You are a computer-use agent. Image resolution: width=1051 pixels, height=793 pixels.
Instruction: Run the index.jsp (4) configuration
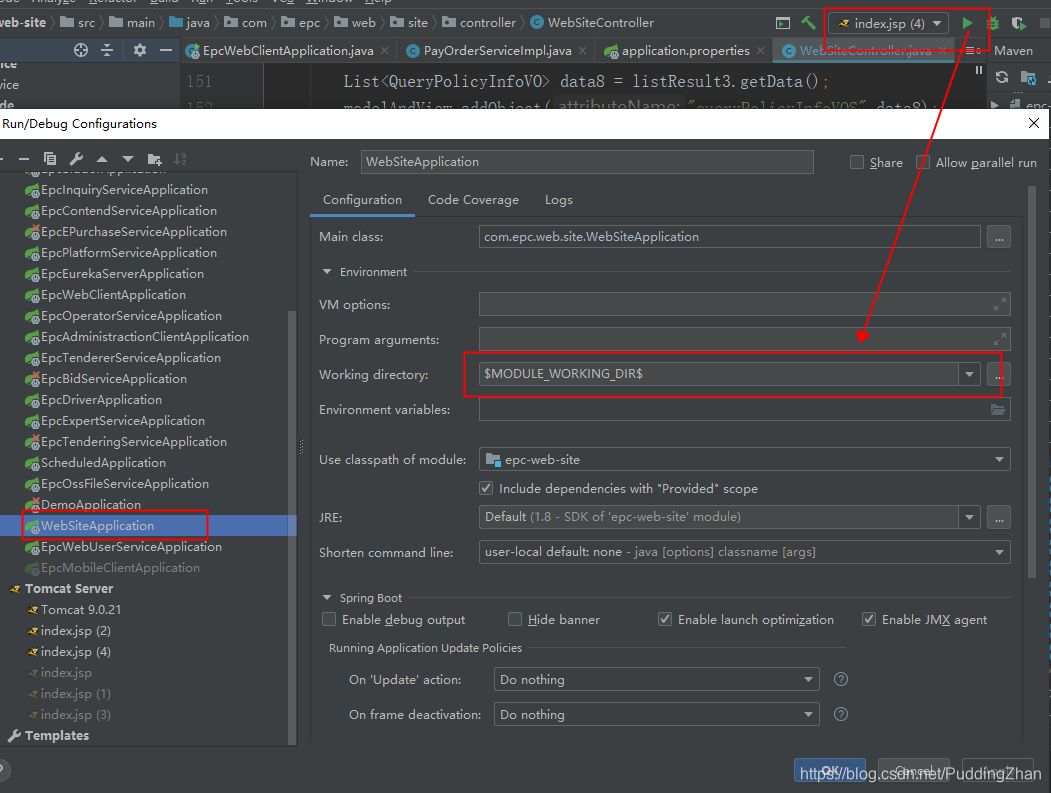coord(967,23)
